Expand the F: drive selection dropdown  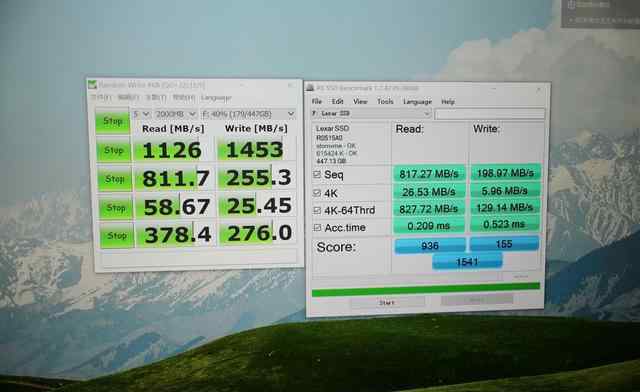click(x=248, y=114)
